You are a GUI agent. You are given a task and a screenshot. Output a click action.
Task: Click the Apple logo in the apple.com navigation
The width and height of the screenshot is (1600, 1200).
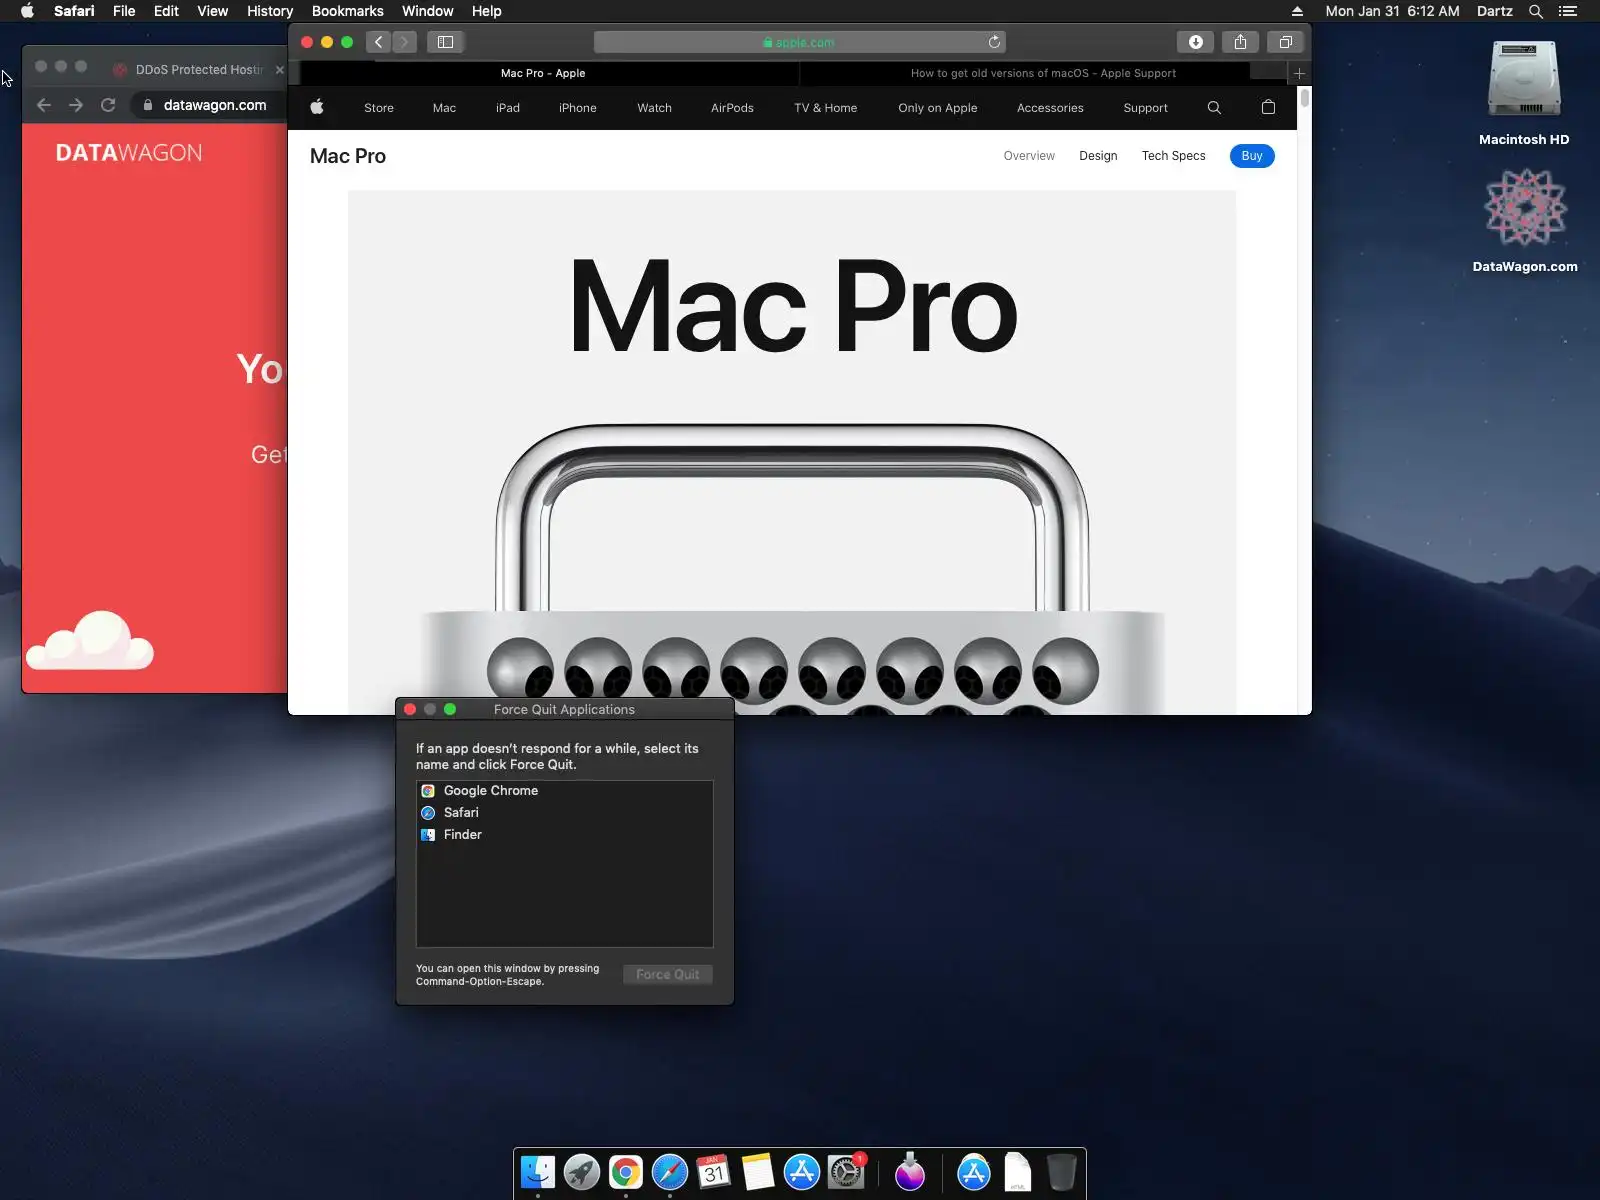pos(317,107)
